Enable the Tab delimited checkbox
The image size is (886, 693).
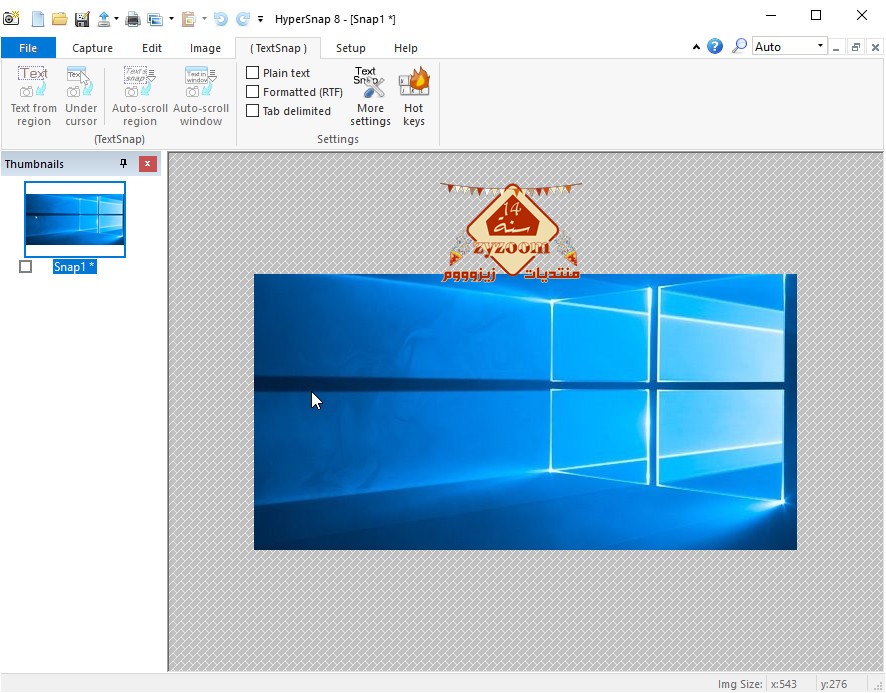pyautogui.click(x=253, y=111)
